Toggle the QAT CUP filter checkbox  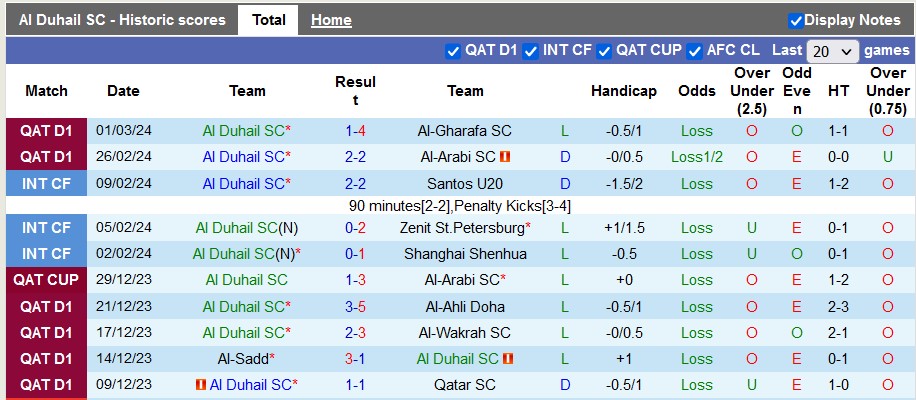tap(604, 51)
